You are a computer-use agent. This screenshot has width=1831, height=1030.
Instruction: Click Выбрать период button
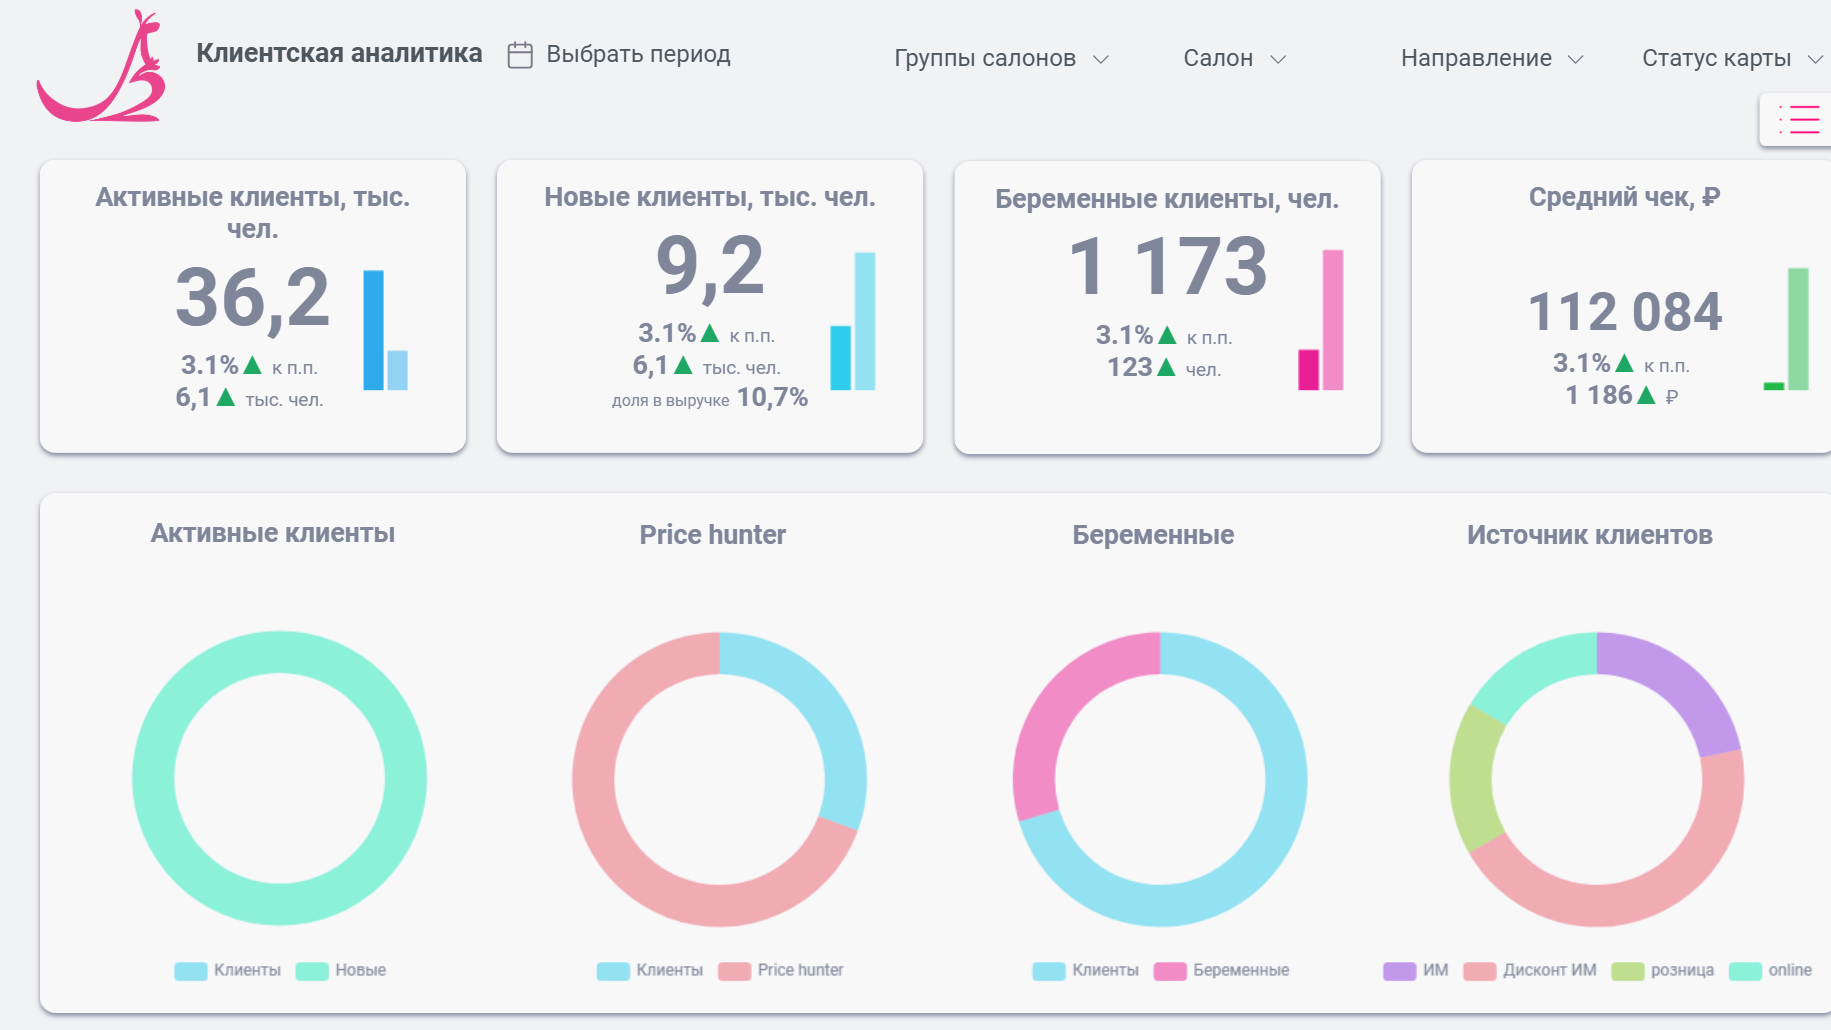[x=619, y=54]
